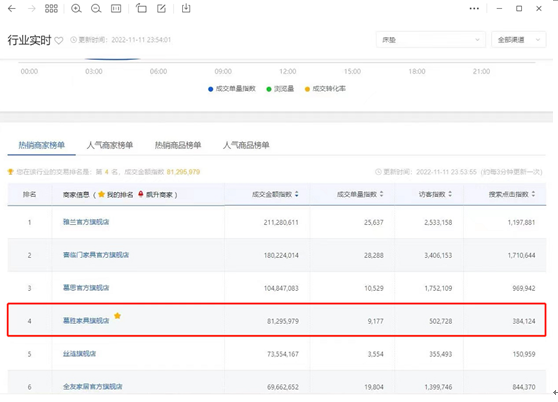Click the 行业实时 page title
Viewport: 558px width, 402px height.
pos(30,40)
